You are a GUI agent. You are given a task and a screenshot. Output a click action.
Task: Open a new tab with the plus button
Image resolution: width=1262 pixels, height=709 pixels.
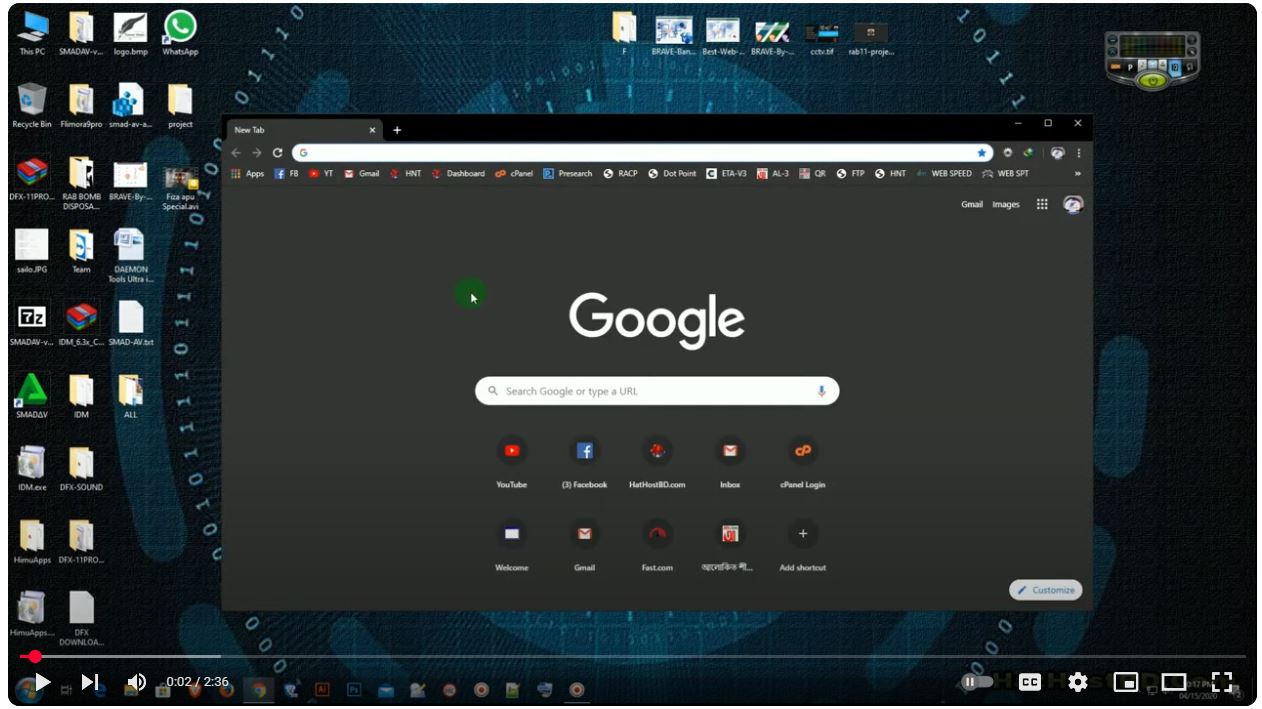(397, 130)
